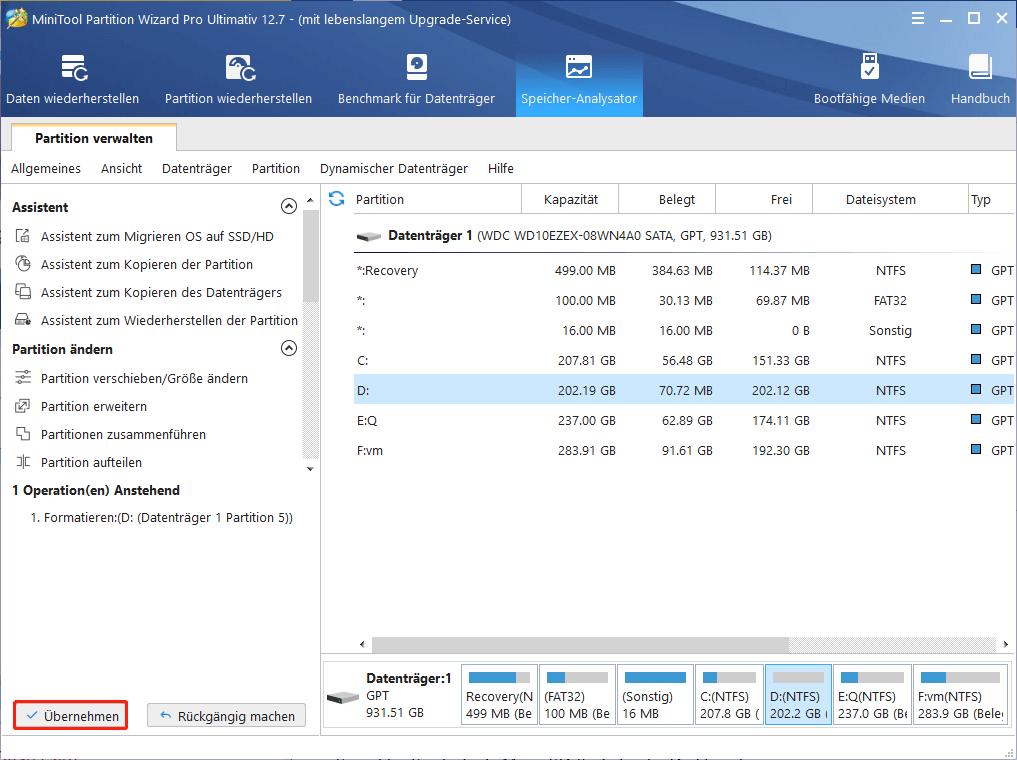1017x760 pixels.
Task: Click the Übernehmen button
Action: (x=71, y=715)
